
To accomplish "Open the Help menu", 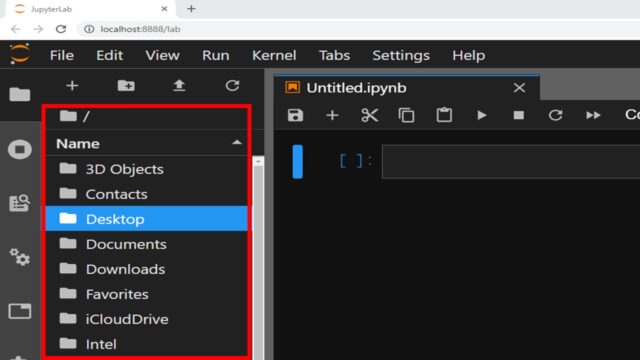I will coord(469,55).
